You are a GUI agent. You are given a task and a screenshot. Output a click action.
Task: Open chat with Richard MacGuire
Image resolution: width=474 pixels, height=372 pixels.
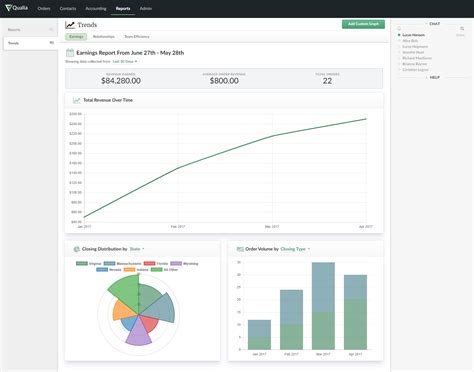coord(417,58)
